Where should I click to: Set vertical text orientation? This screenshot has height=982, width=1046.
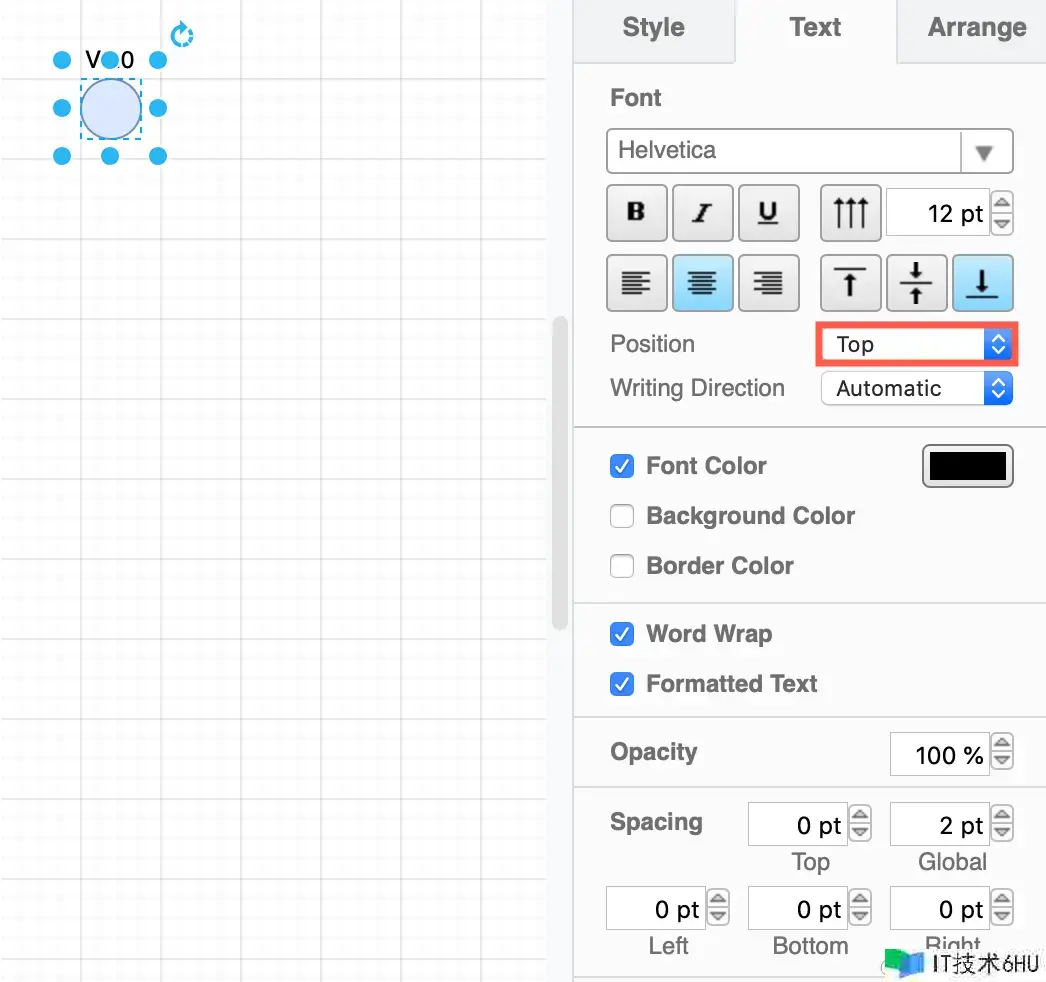coord(850,213)
